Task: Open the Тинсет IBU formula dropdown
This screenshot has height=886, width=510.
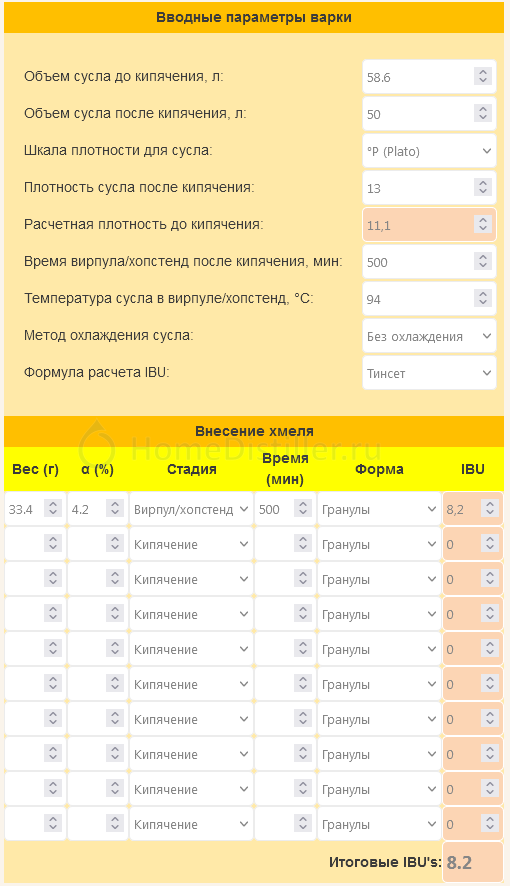Action: (x=429, y=373)
